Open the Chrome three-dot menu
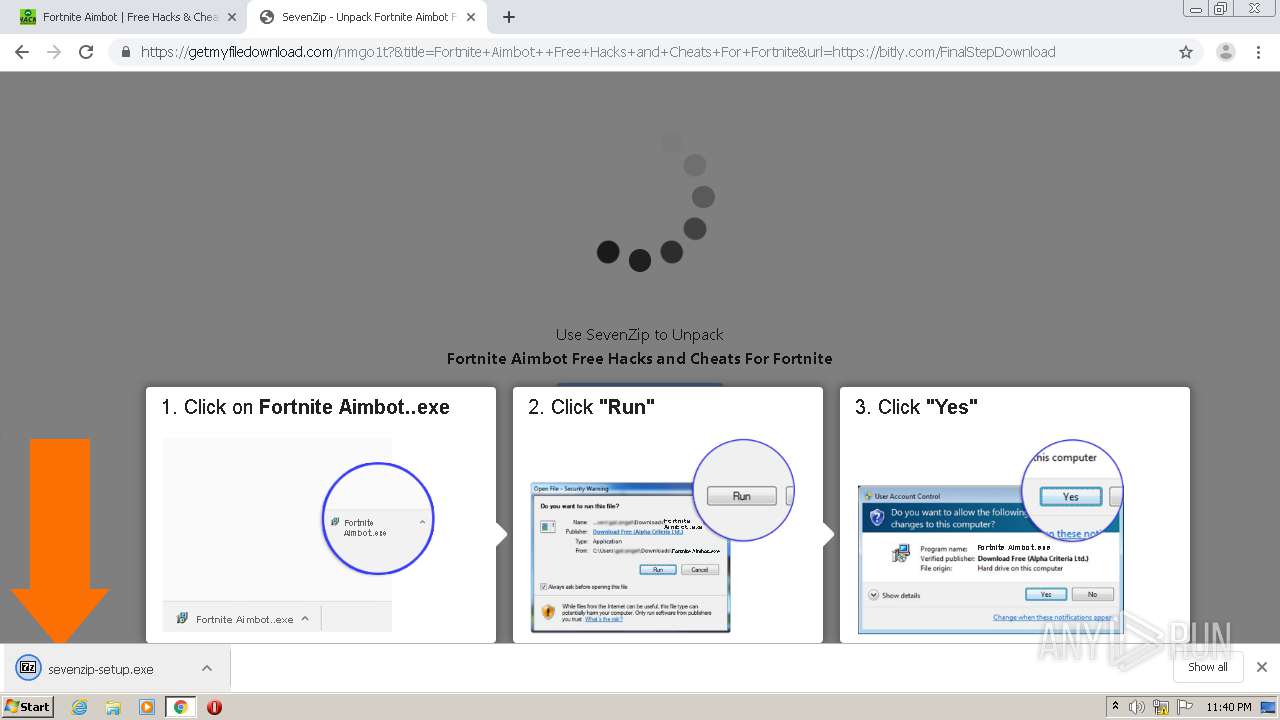Screen dimensions: 1280x720 tap(1259, 52)
